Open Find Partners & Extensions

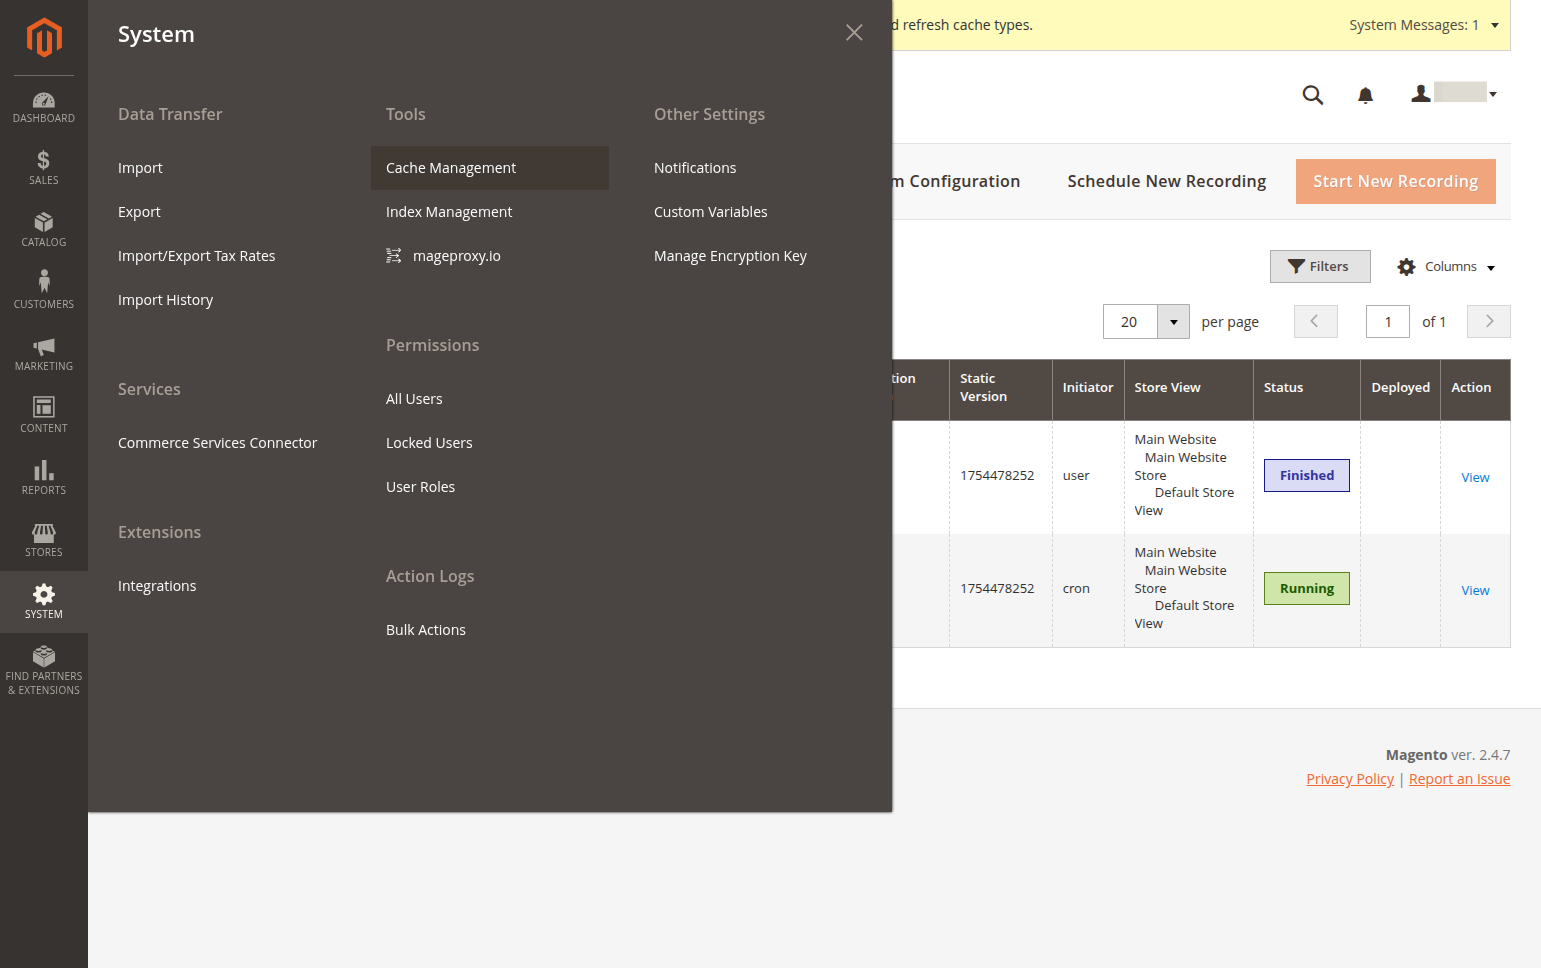coord(44,670)
